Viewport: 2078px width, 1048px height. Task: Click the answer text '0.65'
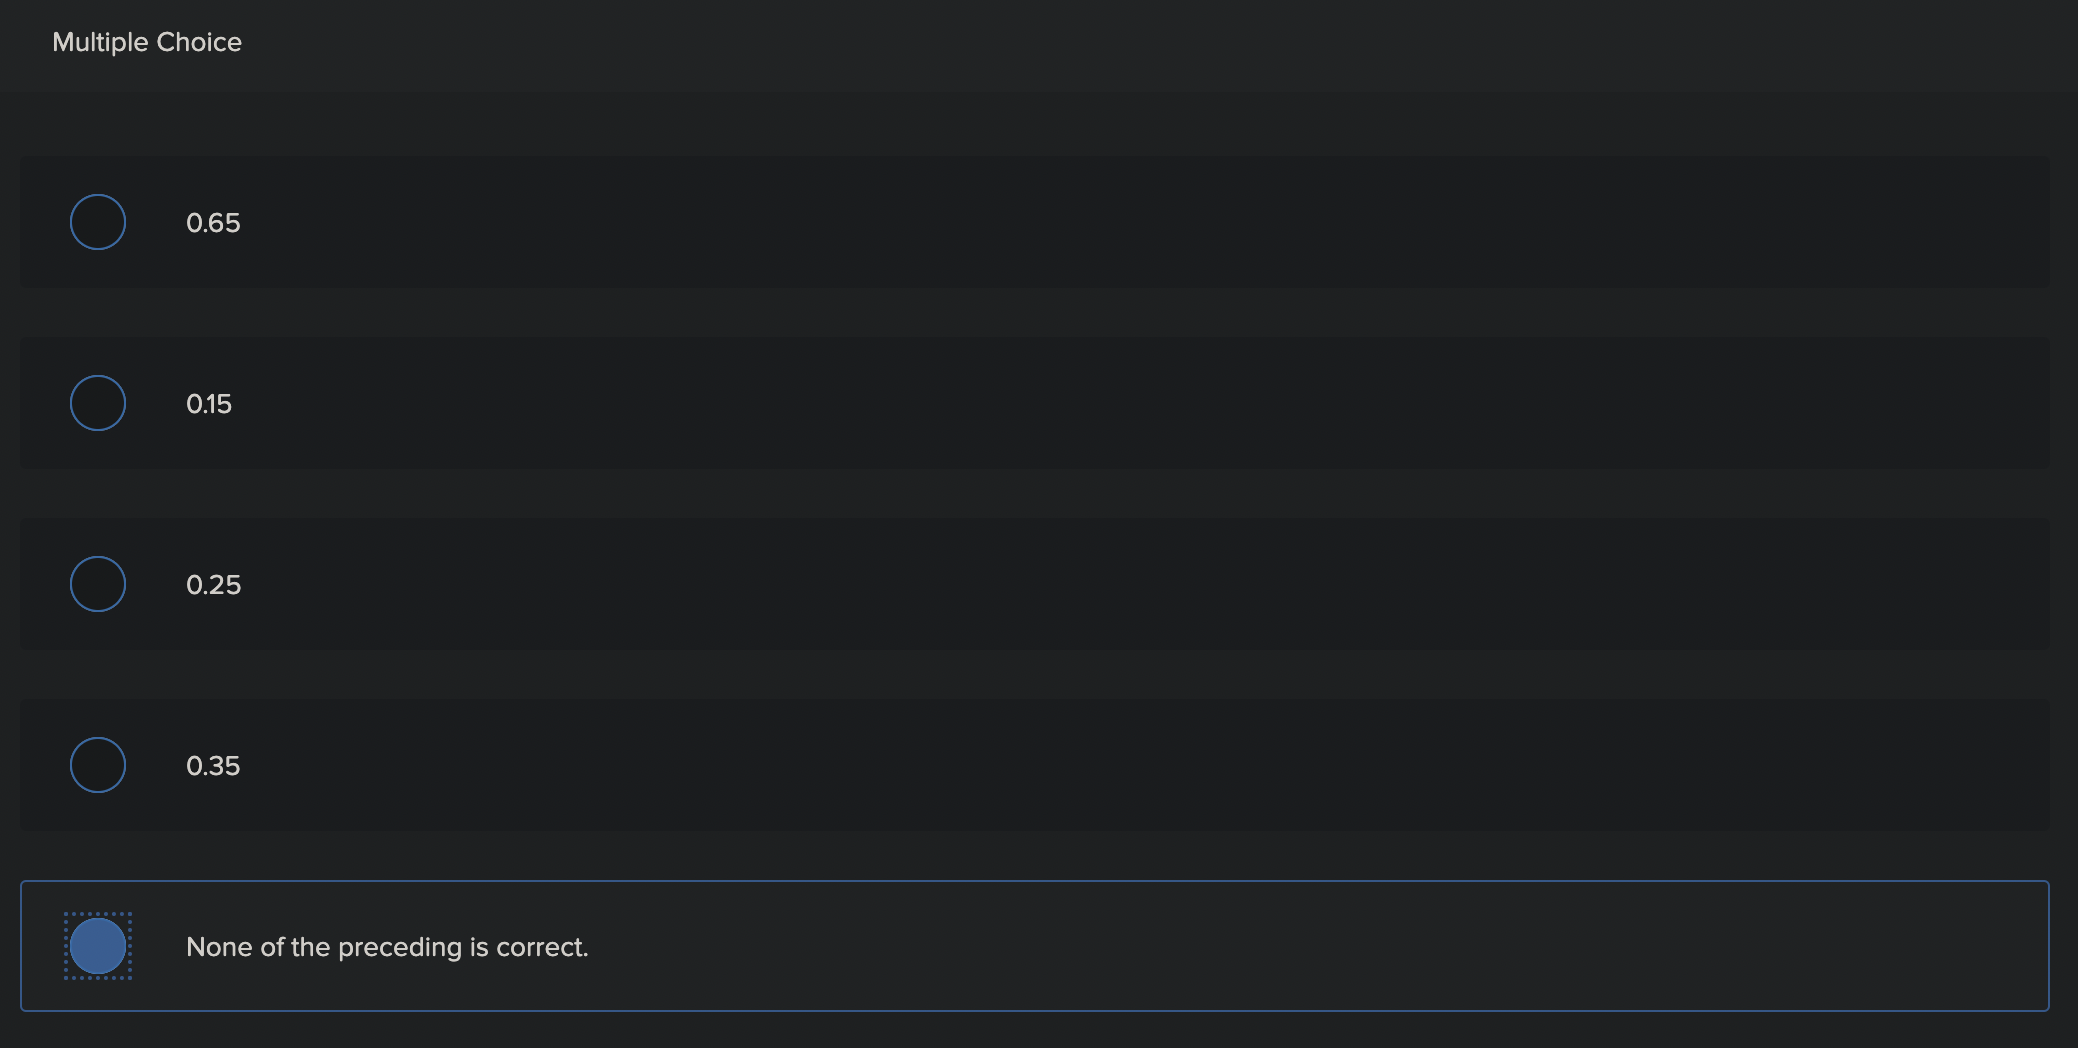[x=213, y=223]
